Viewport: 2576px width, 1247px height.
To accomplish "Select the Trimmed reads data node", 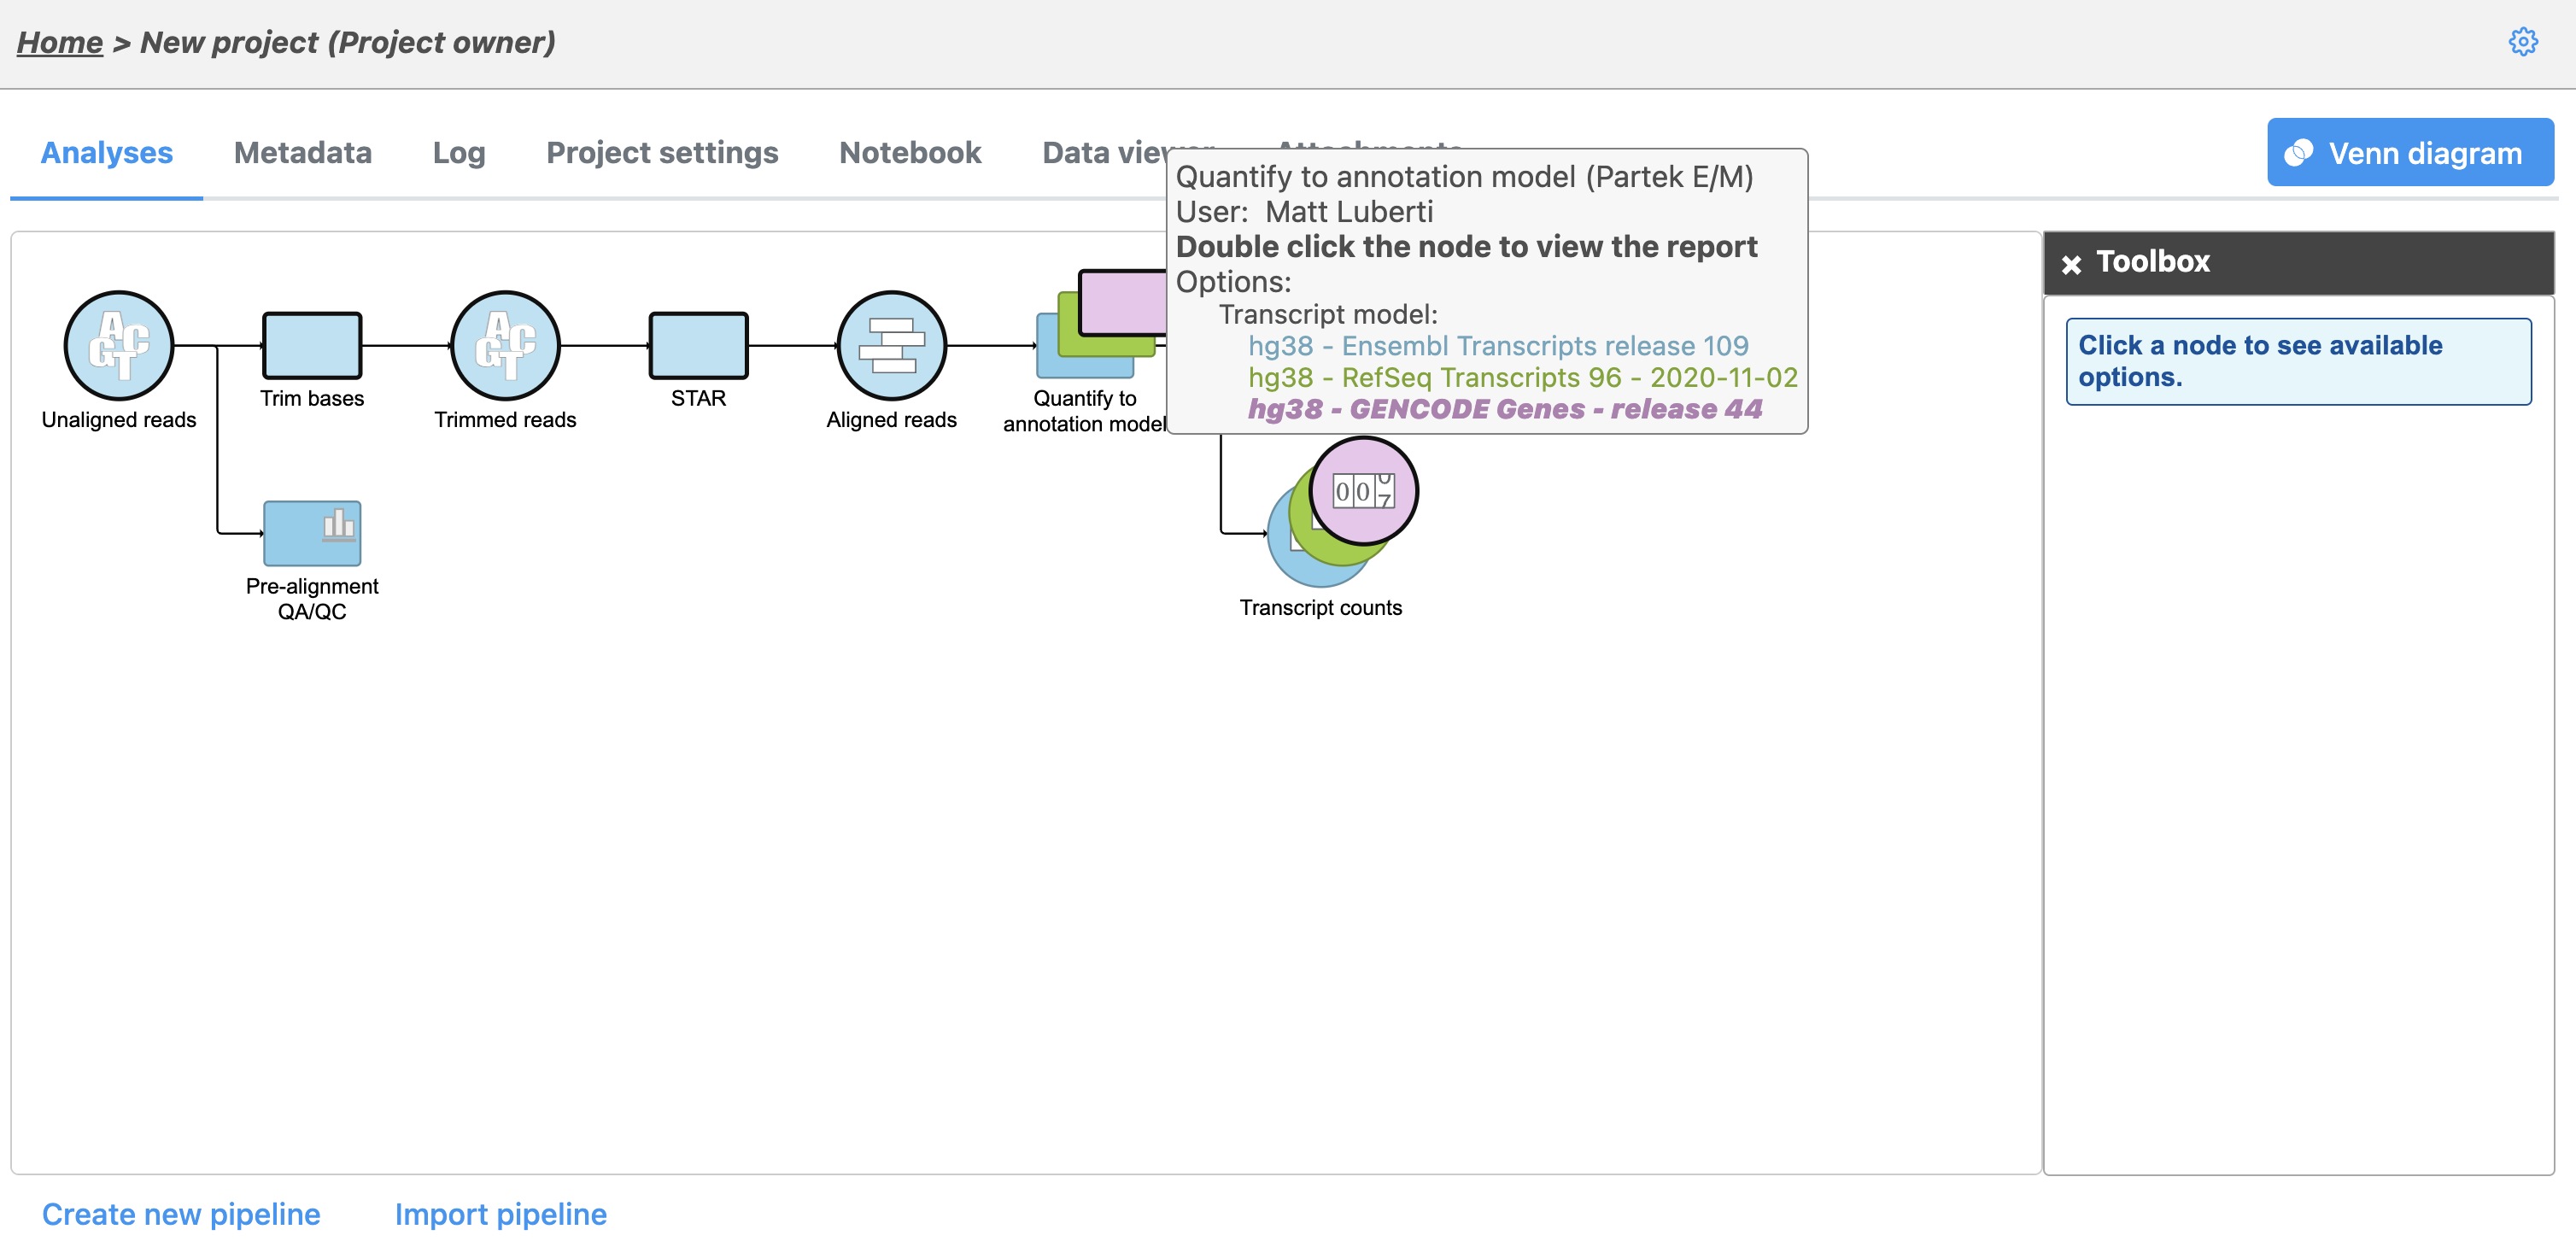I will pos(504,345).
